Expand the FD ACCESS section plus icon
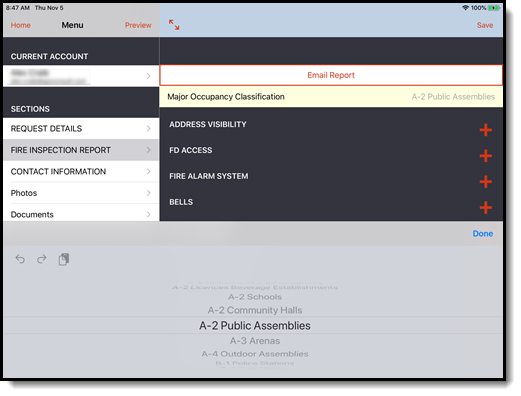Viewport: 521px width, 396px height. (485, 156)
